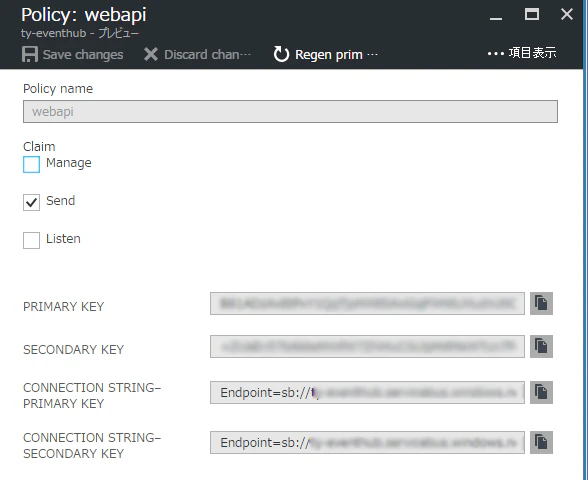
Task: Uncheck the Send claim checkbox
Action: click(32, 202)
